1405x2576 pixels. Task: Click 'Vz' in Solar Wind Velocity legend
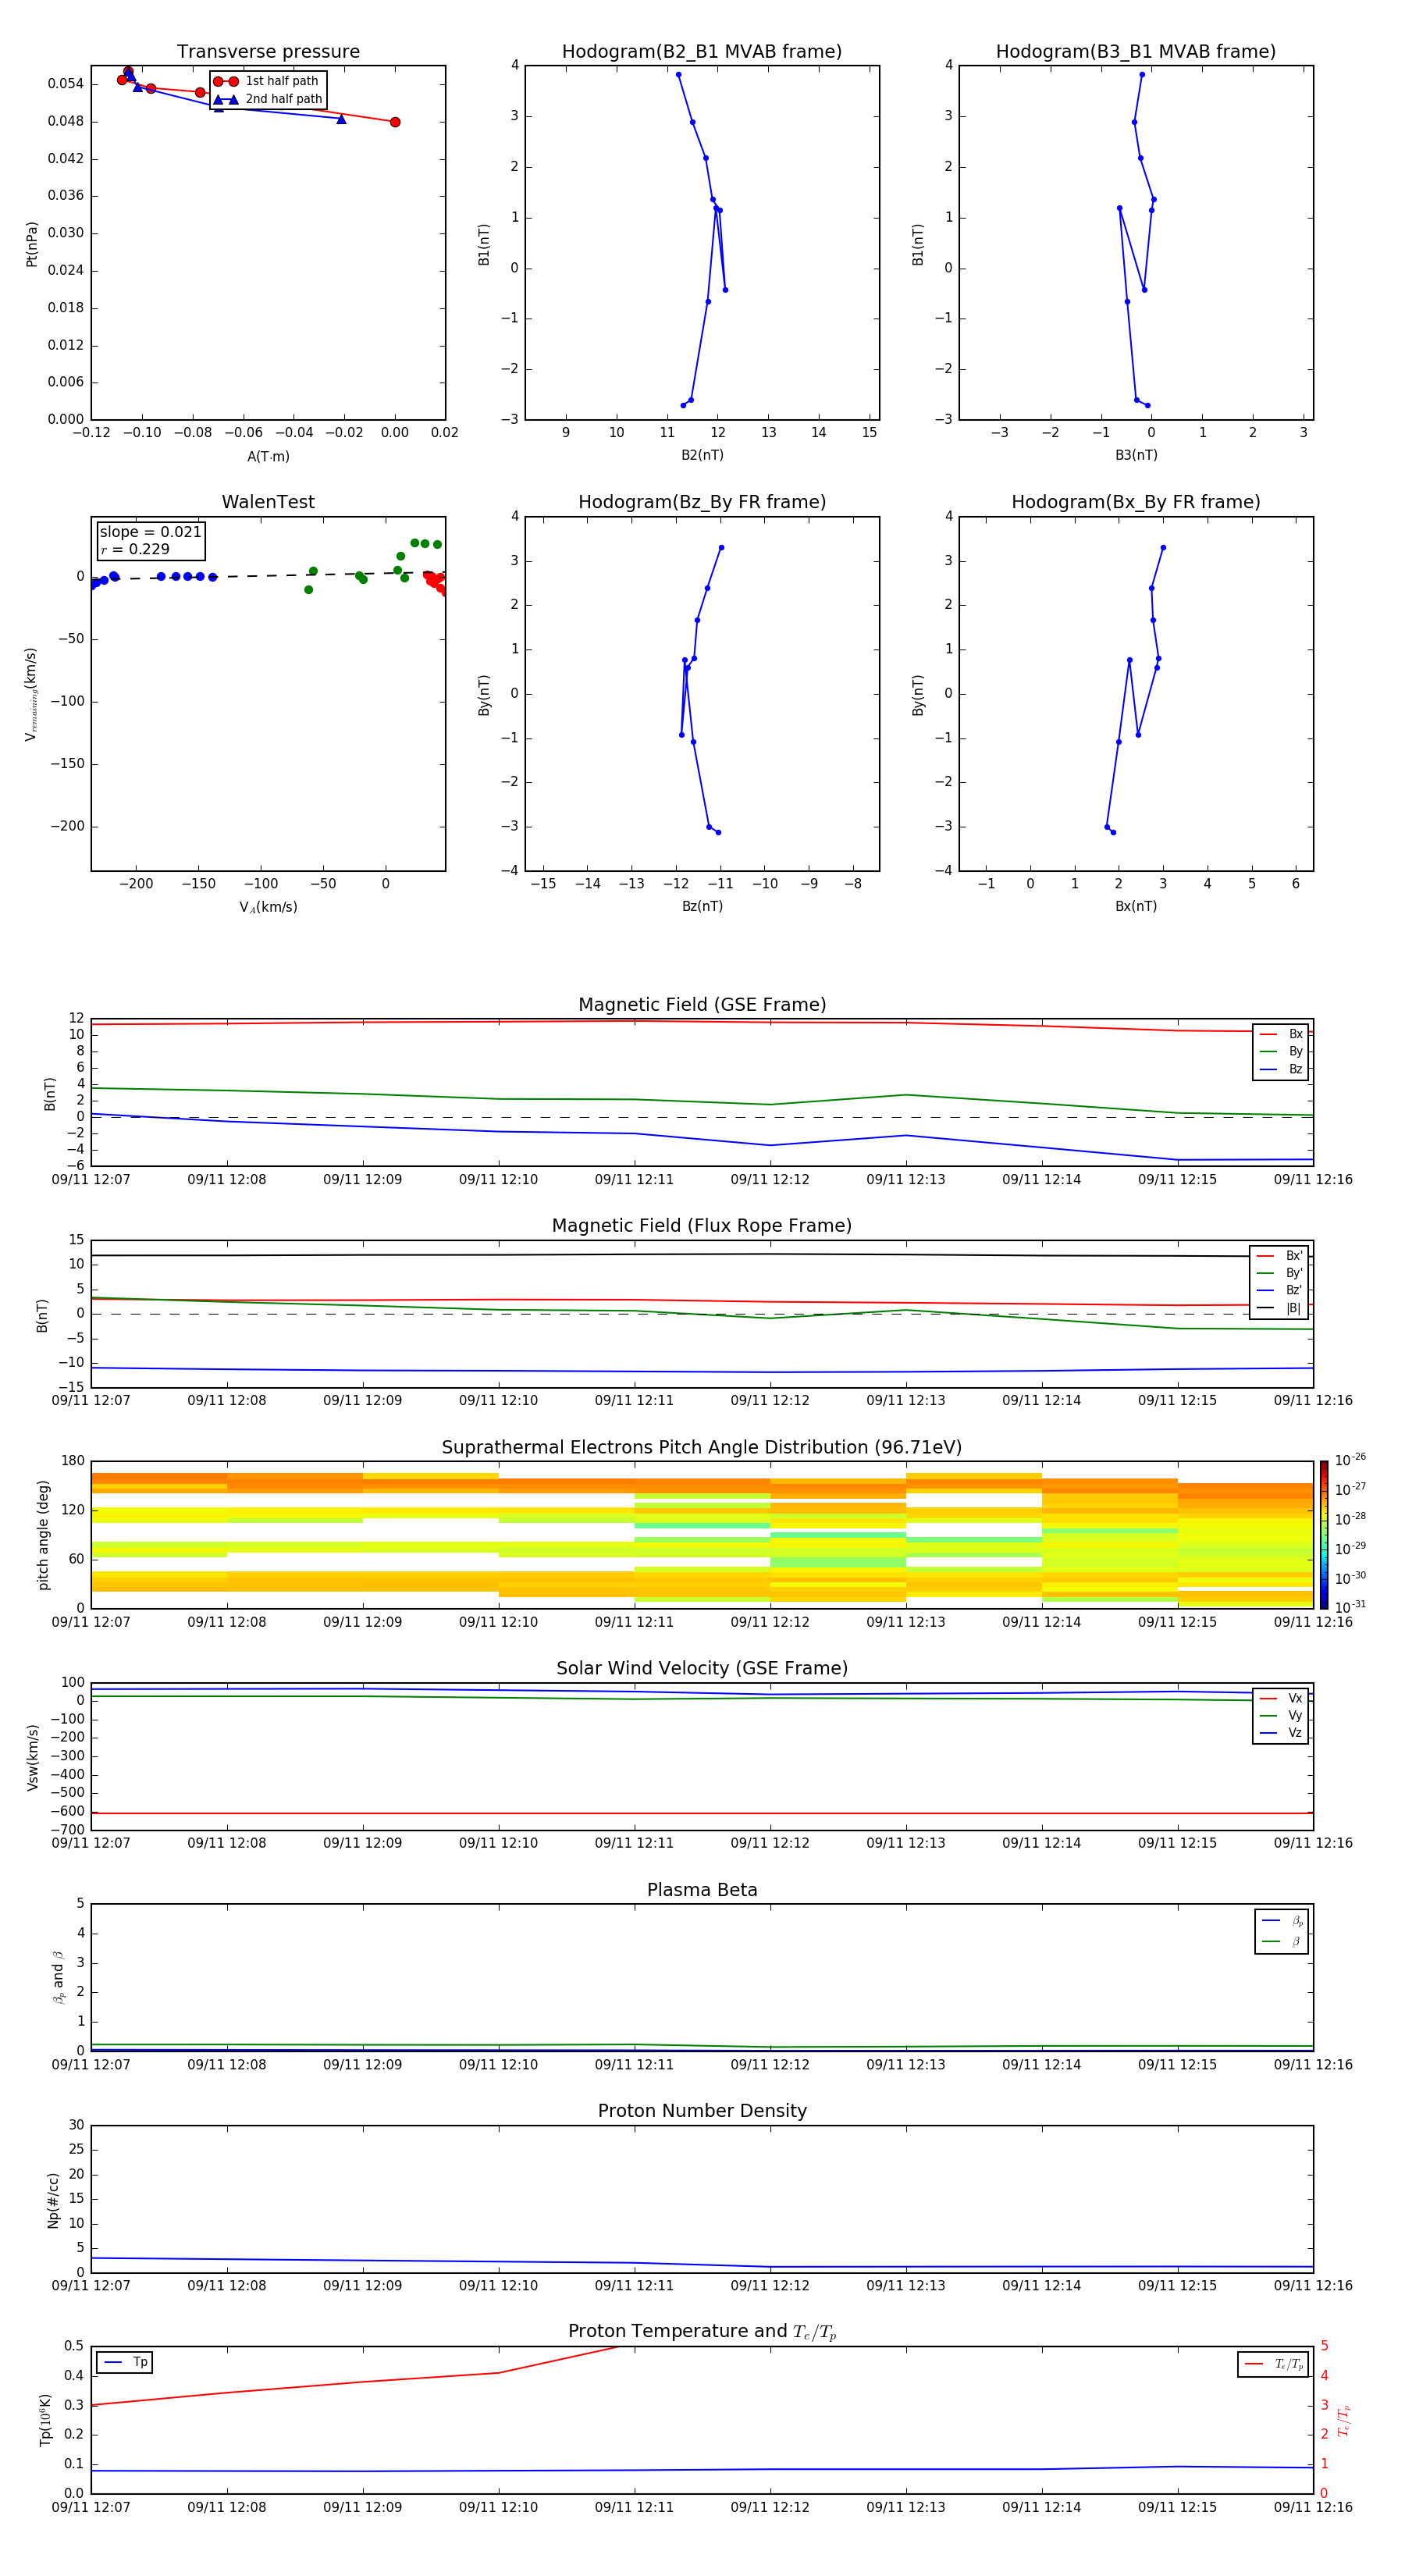1295,1733
